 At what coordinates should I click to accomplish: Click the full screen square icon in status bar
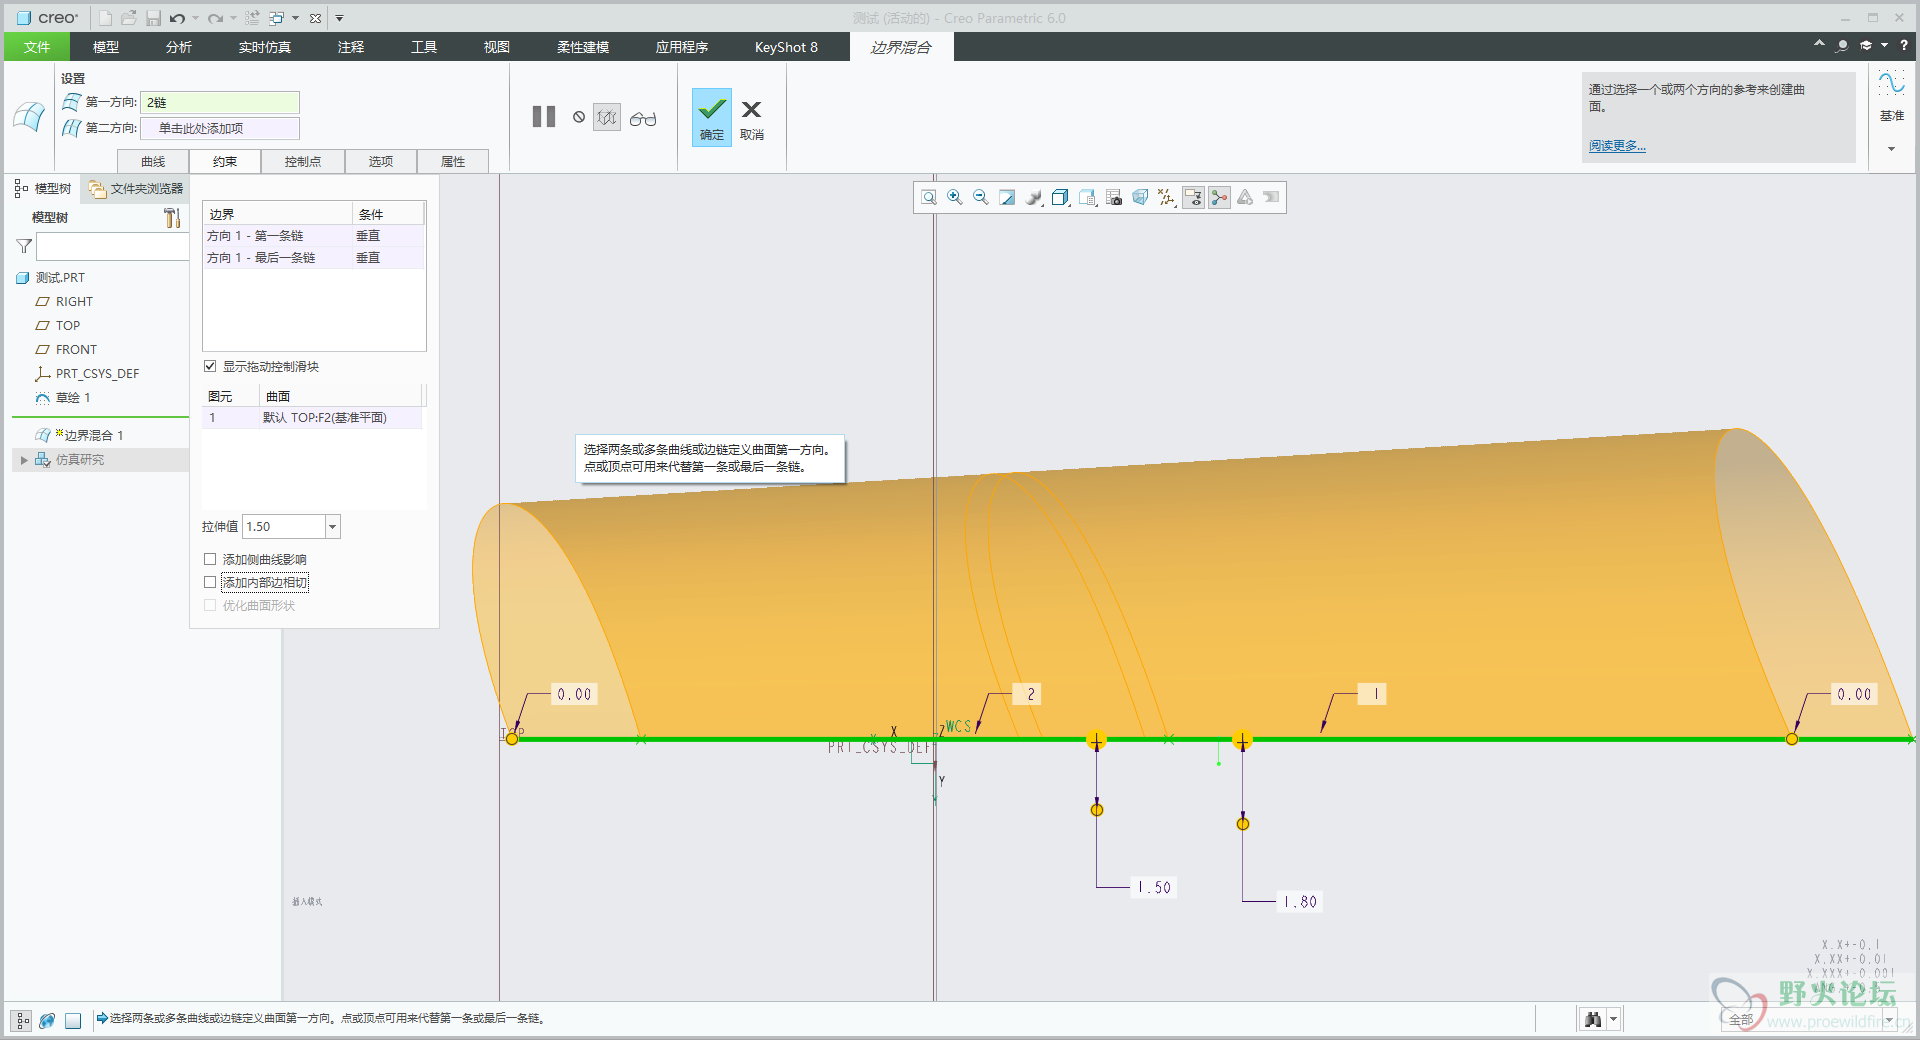pyautogui.click(x=73, y=1020)
